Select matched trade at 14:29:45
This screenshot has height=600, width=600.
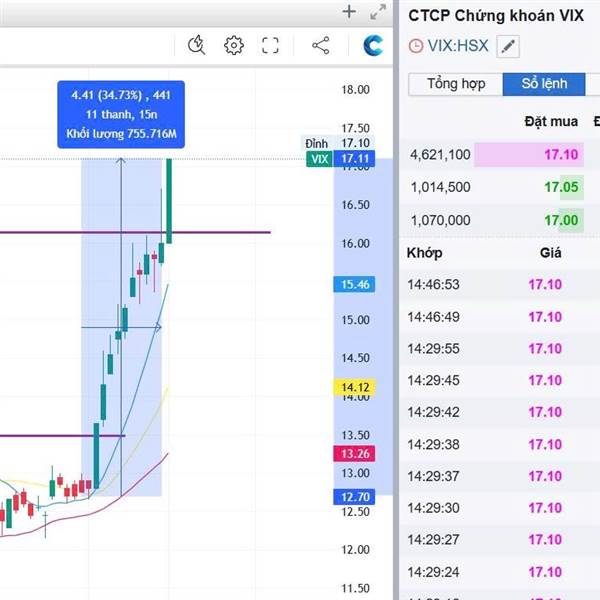tap(499, 380)
